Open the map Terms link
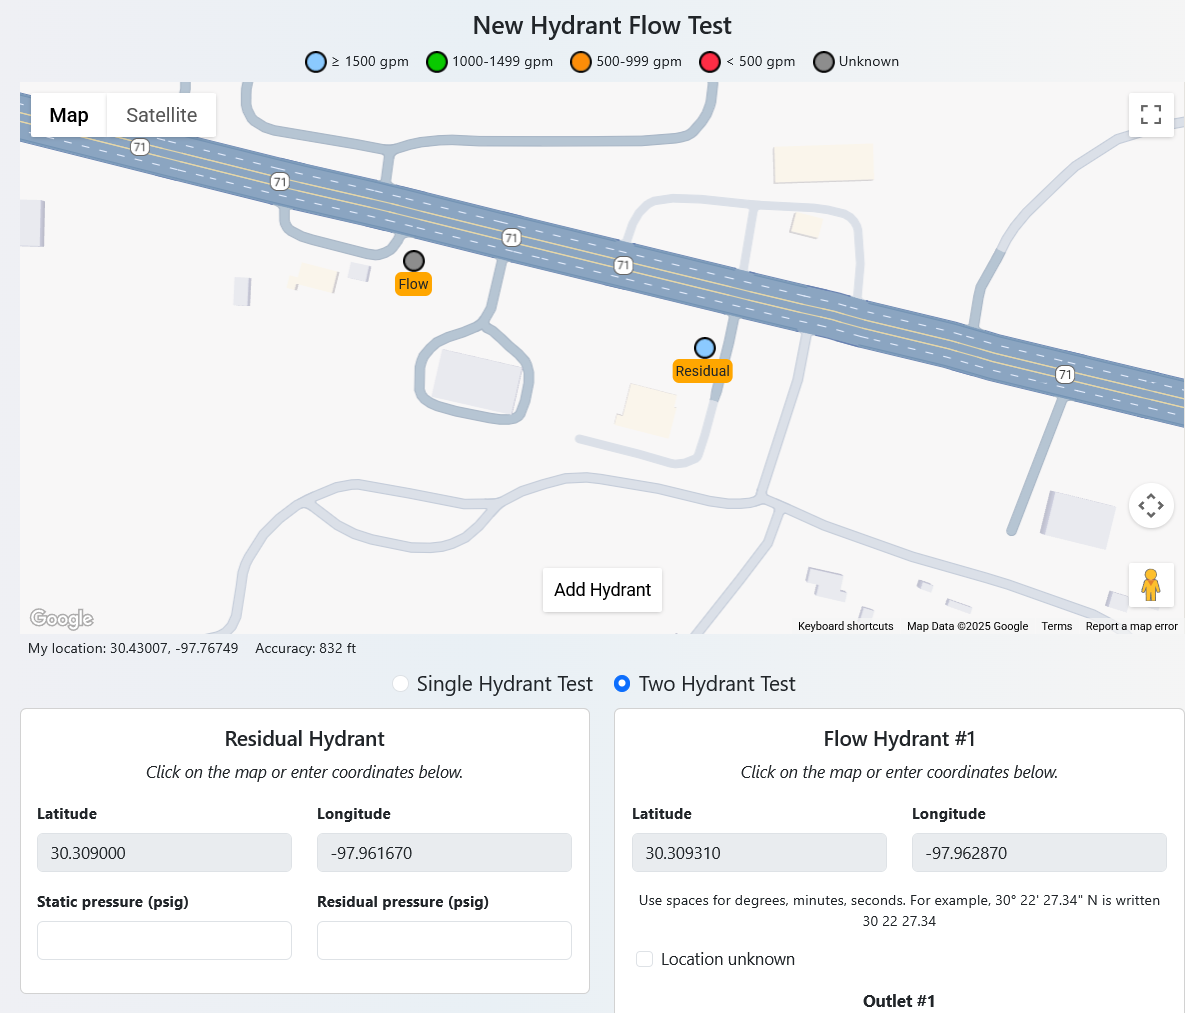The height and width of the screenshot is (1013, 1185). tap(1056, 626)
